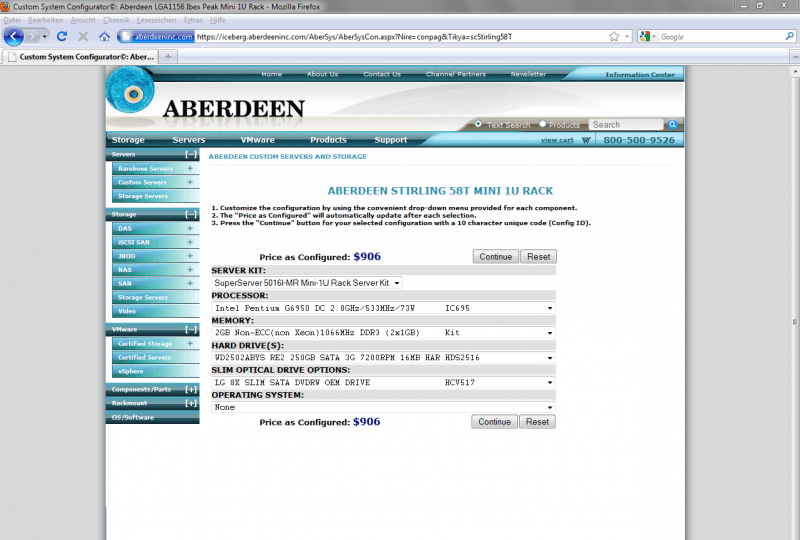Click the browser URL address field
This screenshot has height=540, width=800.
click(x=401, y=37)
